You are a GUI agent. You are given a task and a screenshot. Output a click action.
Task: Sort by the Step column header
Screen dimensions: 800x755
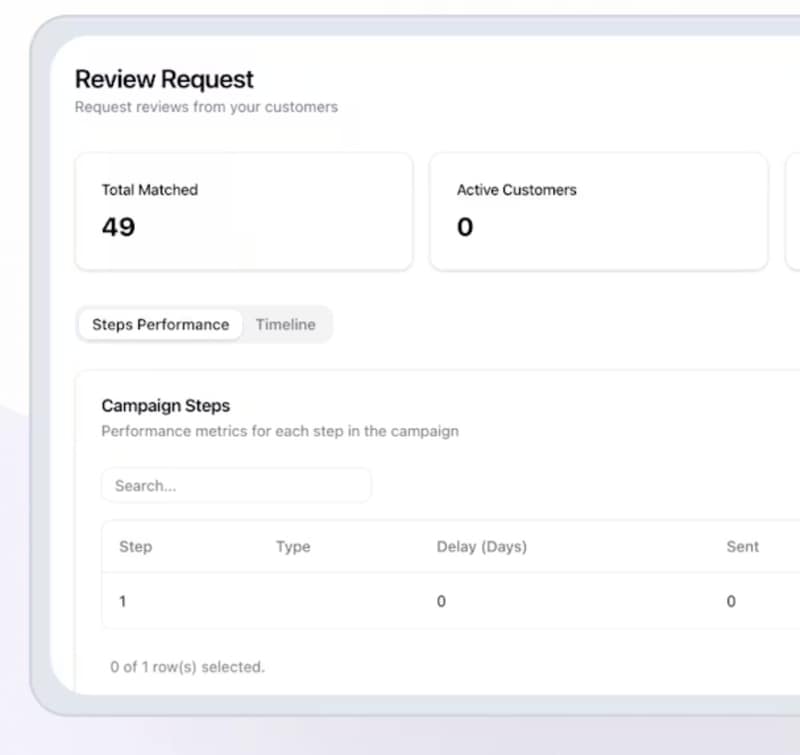tap(135, 547)
